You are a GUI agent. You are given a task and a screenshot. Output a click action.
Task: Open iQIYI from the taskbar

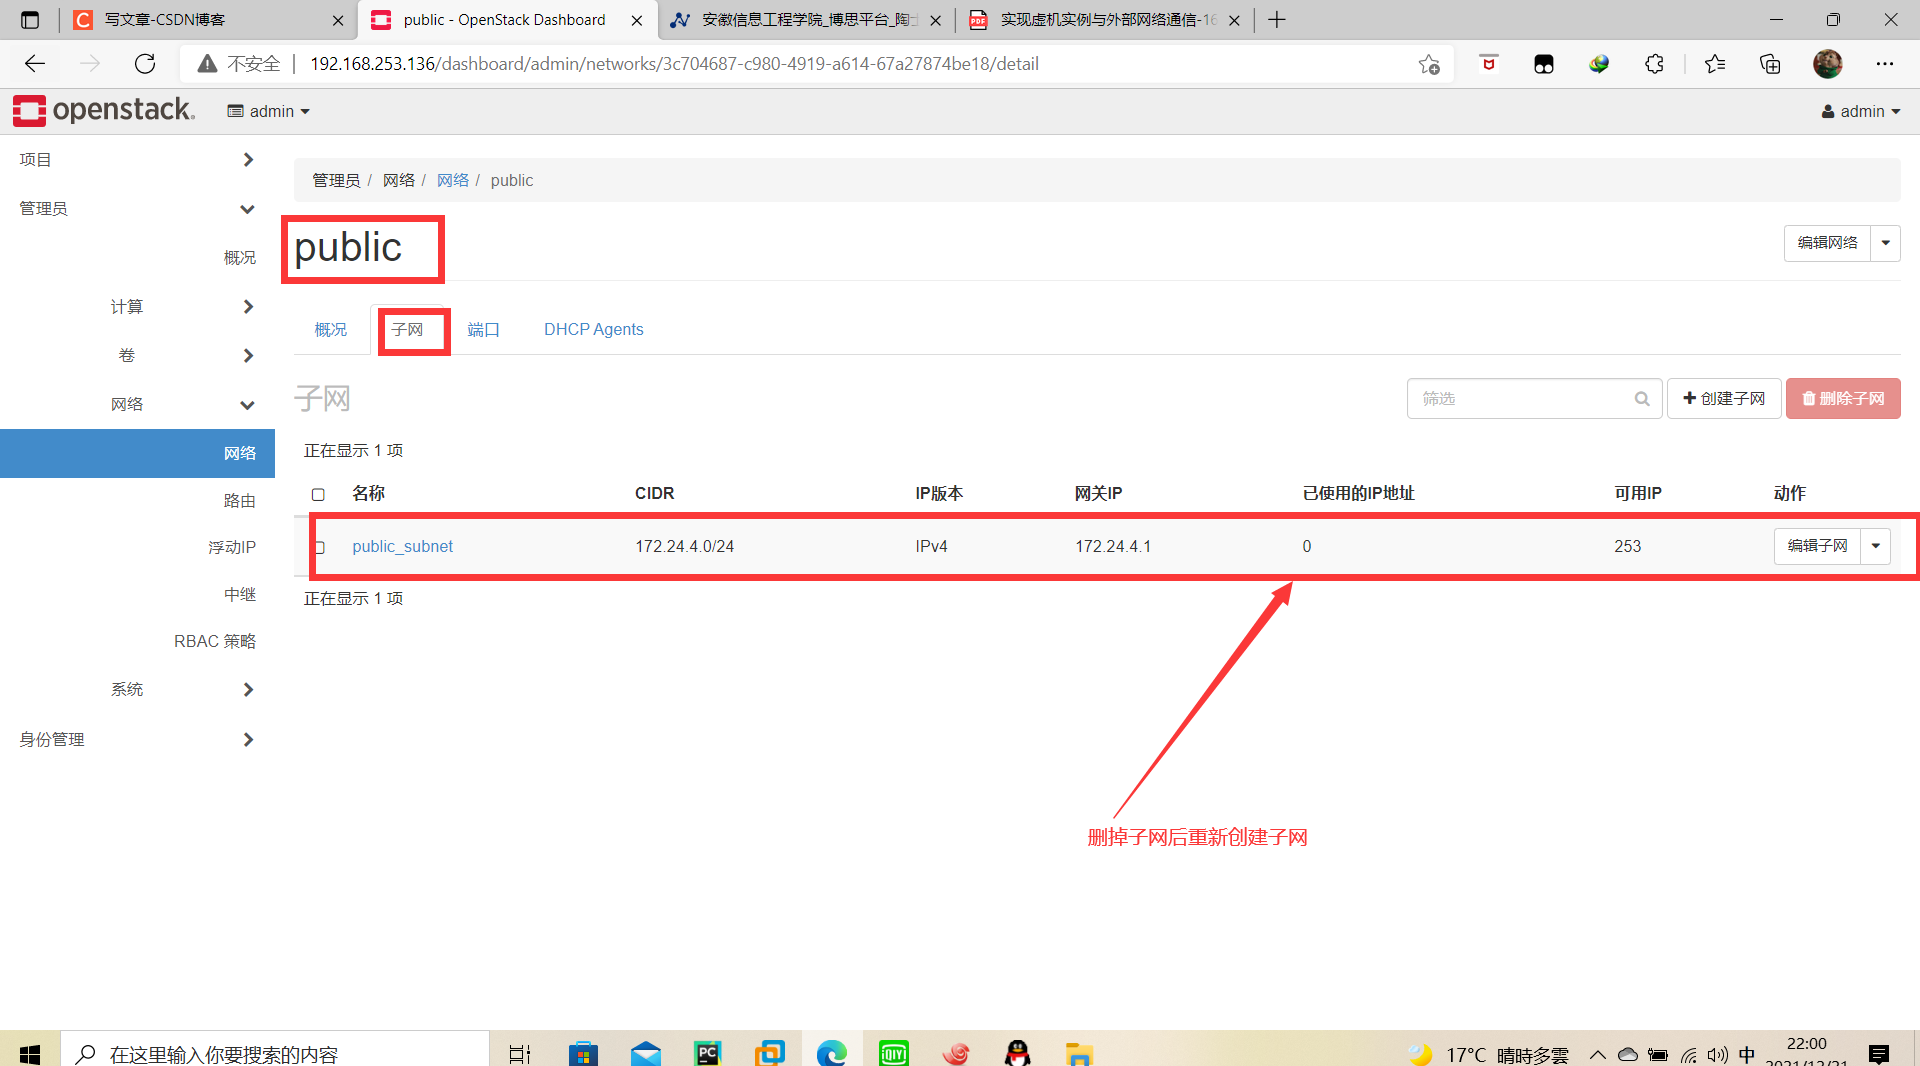(894, 1053)
